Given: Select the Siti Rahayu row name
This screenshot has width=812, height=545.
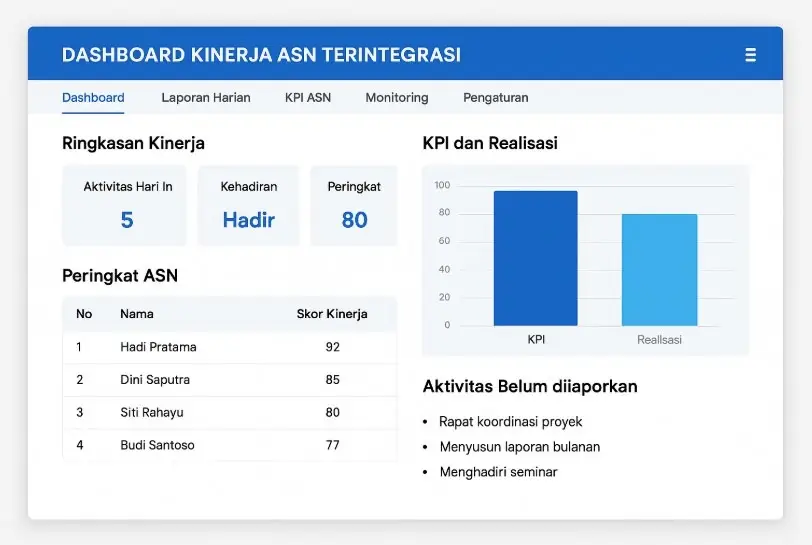Looking at the screenshot, I should pyautogui.click(x=152, y=412).
